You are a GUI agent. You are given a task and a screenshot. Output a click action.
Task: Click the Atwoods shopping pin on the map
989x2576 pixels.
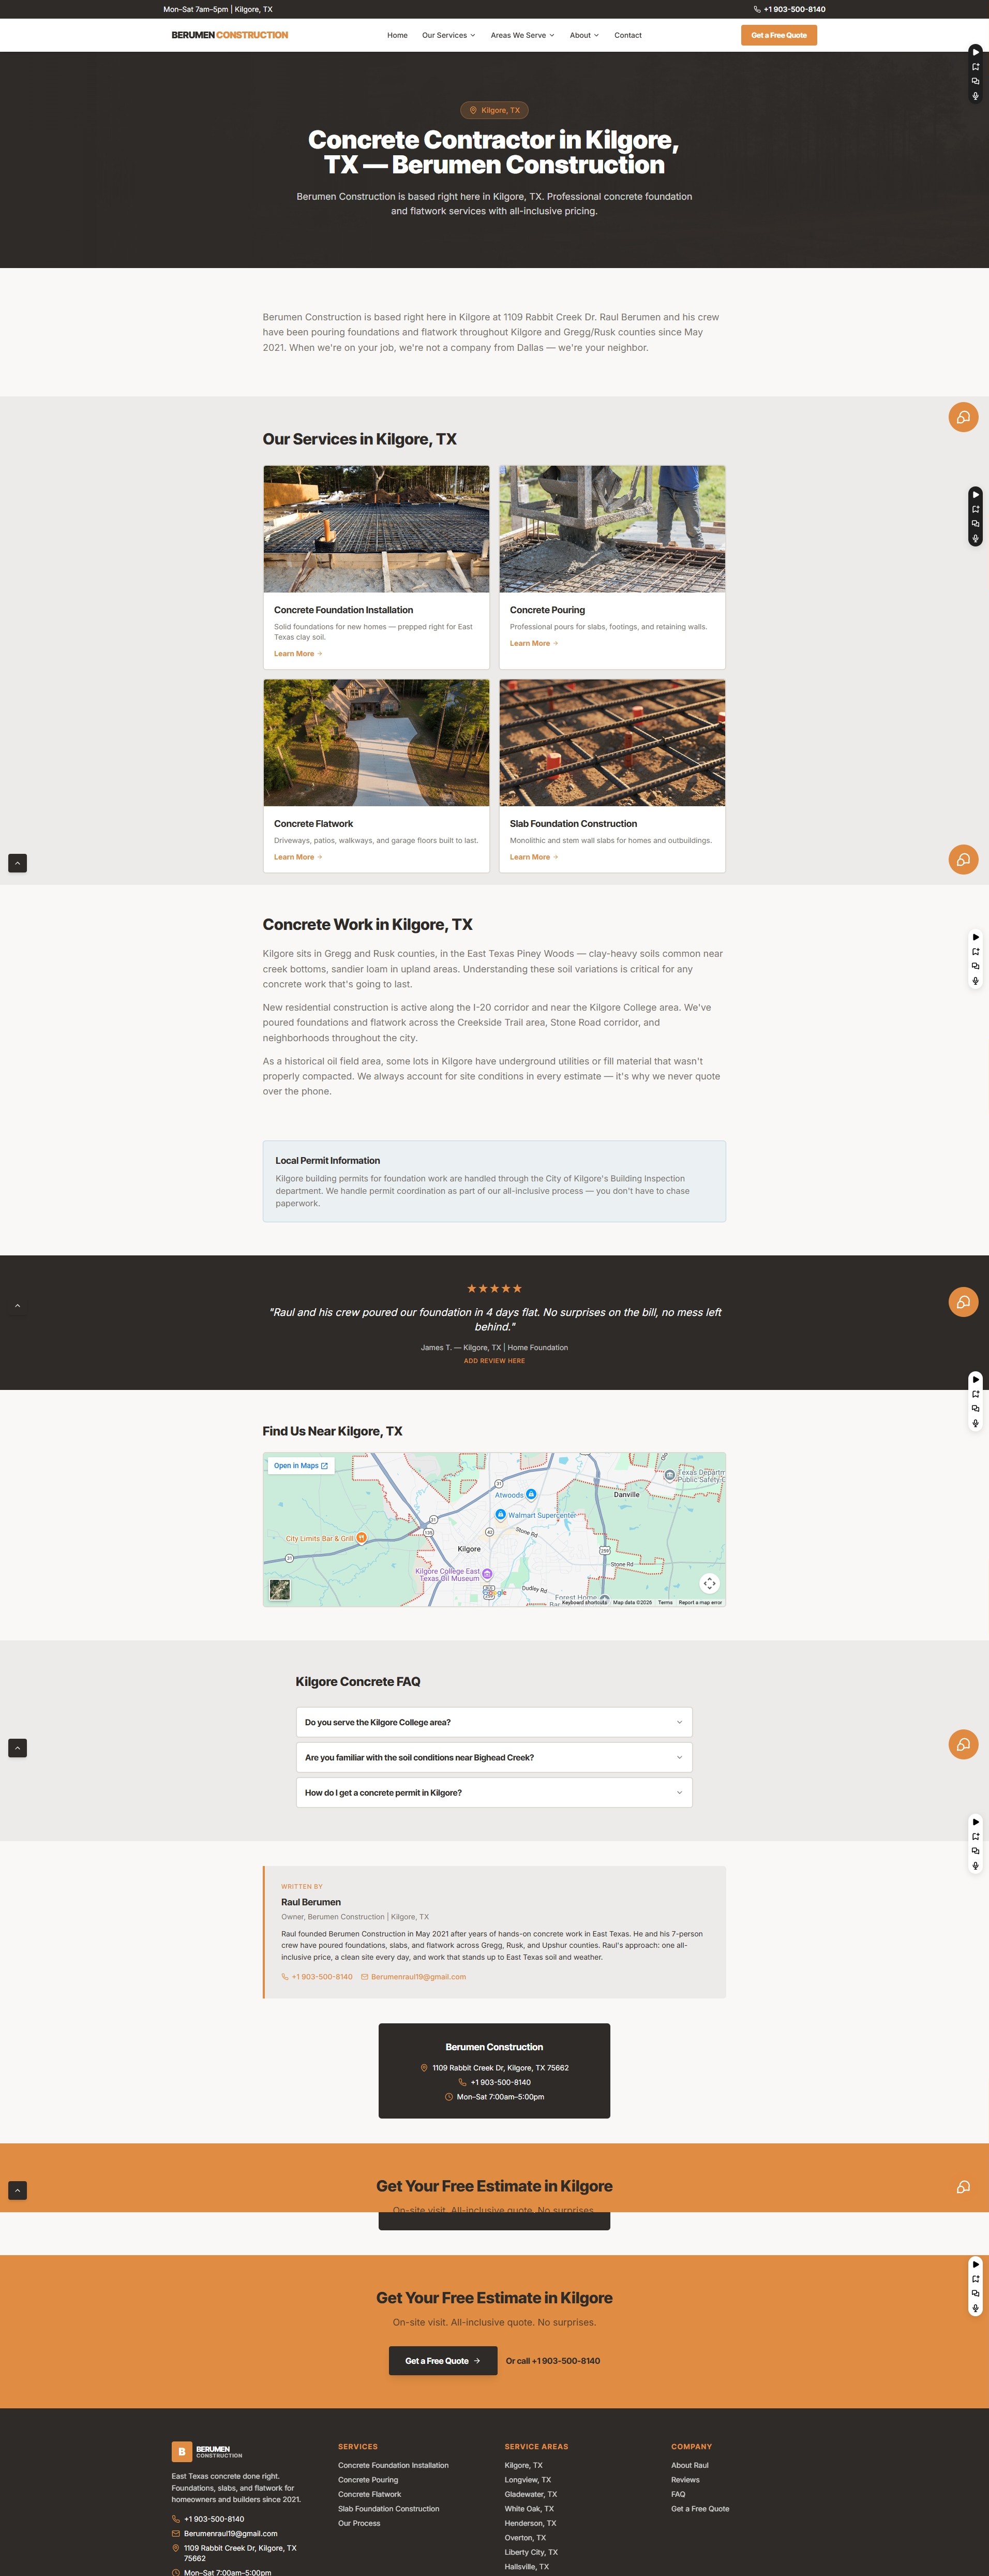coord(531,1494)
